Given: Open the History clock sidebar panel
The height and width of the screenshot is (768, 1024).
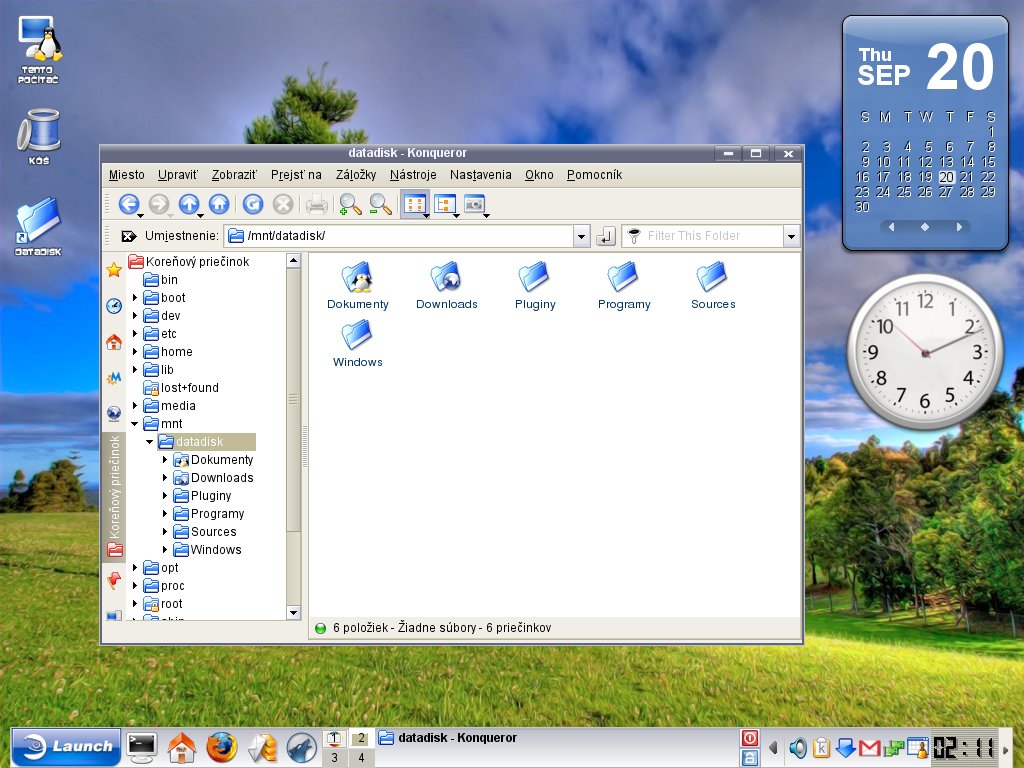Looking at the screenshot, I should click(x=114, y=306).
